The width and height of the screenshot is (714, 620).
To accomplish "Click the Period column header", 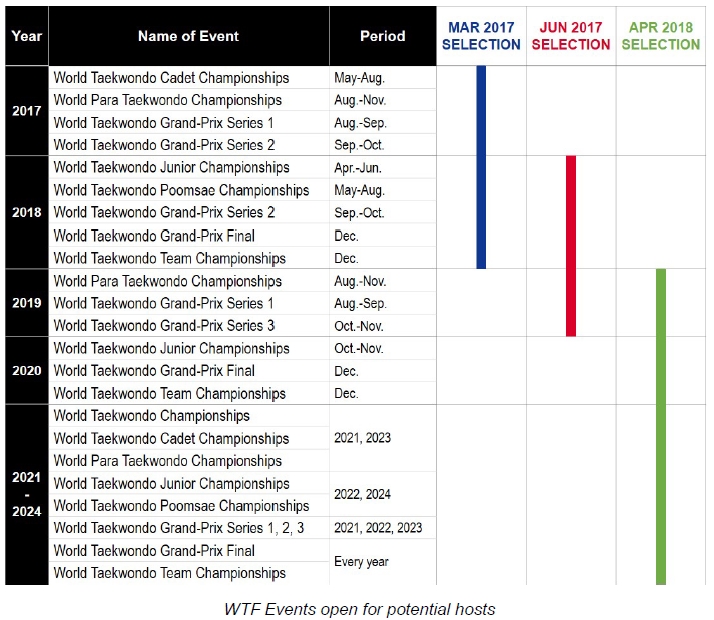I will click(383, 36).
